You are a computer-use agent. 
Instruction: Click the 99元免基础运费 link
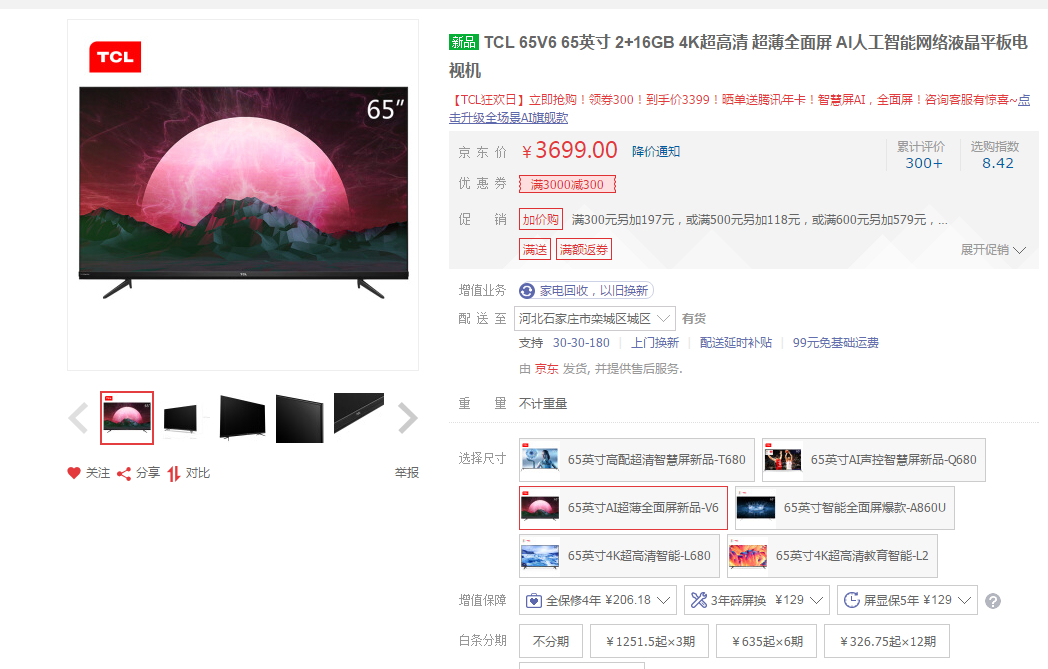click(835, 343)
